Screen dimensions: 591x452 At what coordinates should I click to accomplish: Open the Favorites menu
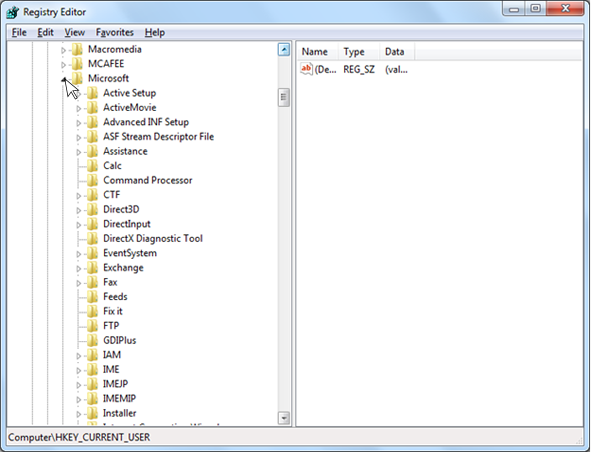(115, 32)
